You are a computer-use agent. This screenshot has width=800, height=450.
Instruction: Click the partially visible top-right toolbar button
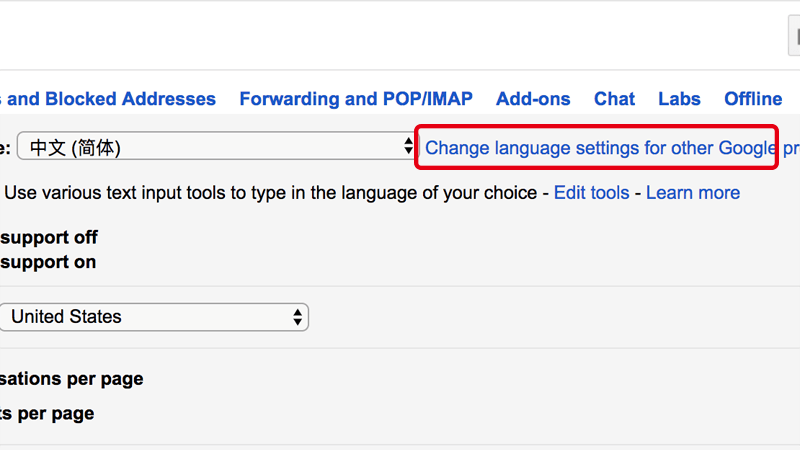(x=791, y=35)
